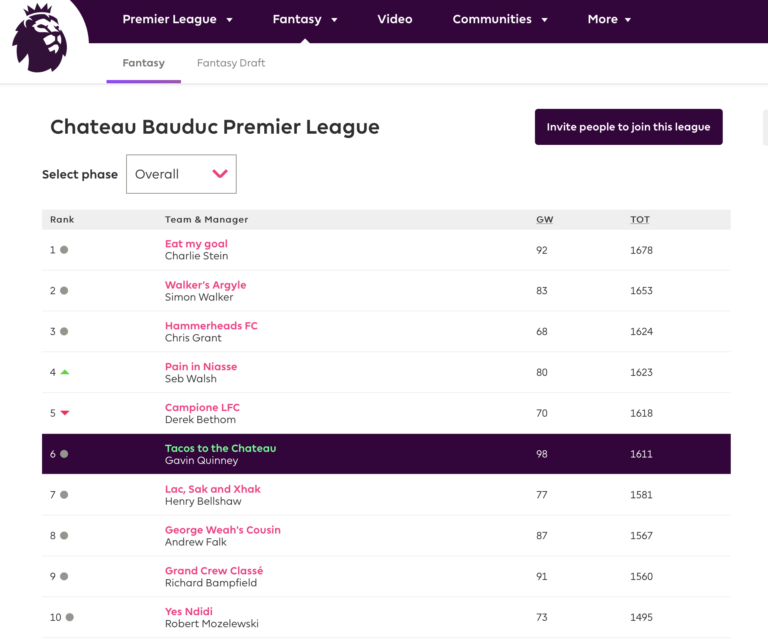Open the Walker's Argyle team link

[x=205, y=285]
